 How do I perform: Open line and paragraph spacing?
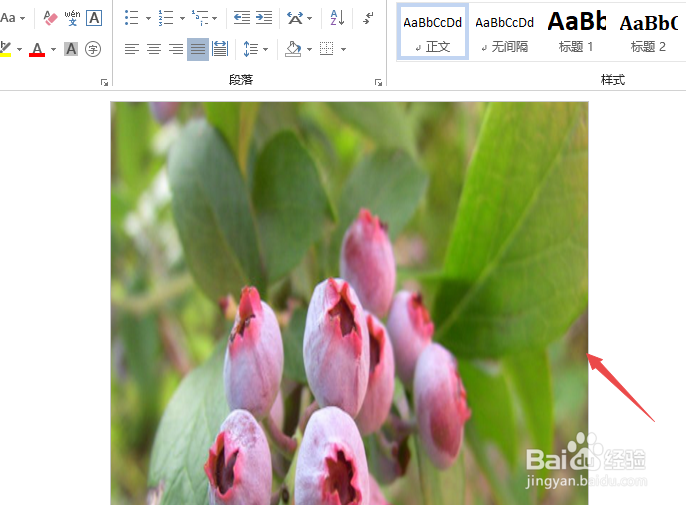tap(256, 49)
